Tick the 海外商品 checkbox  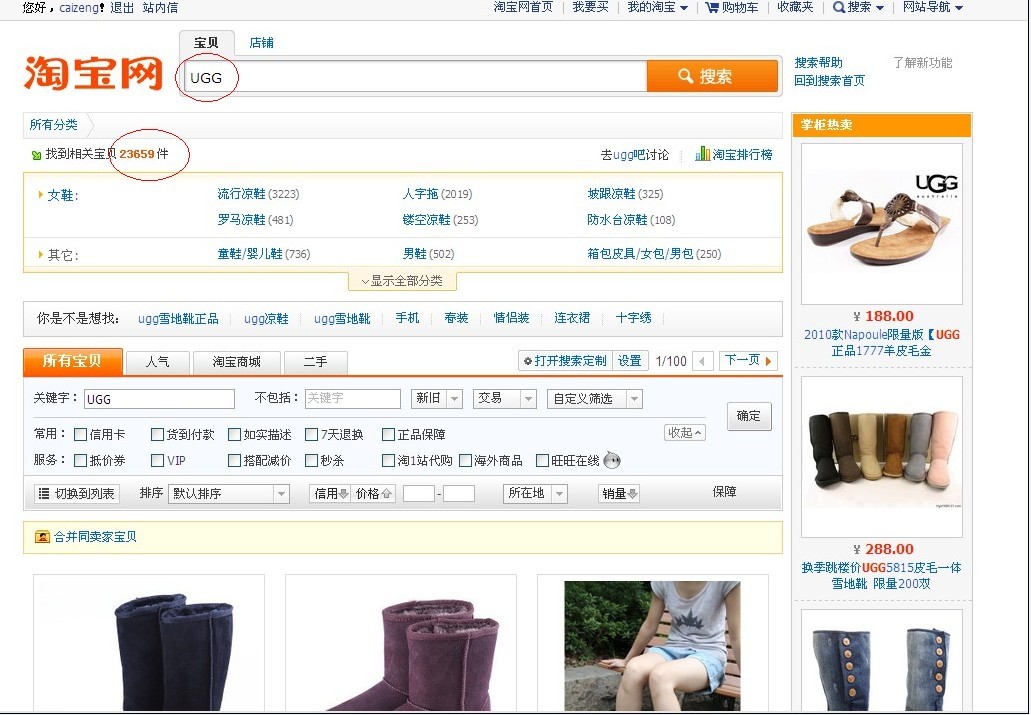(464, 461)
